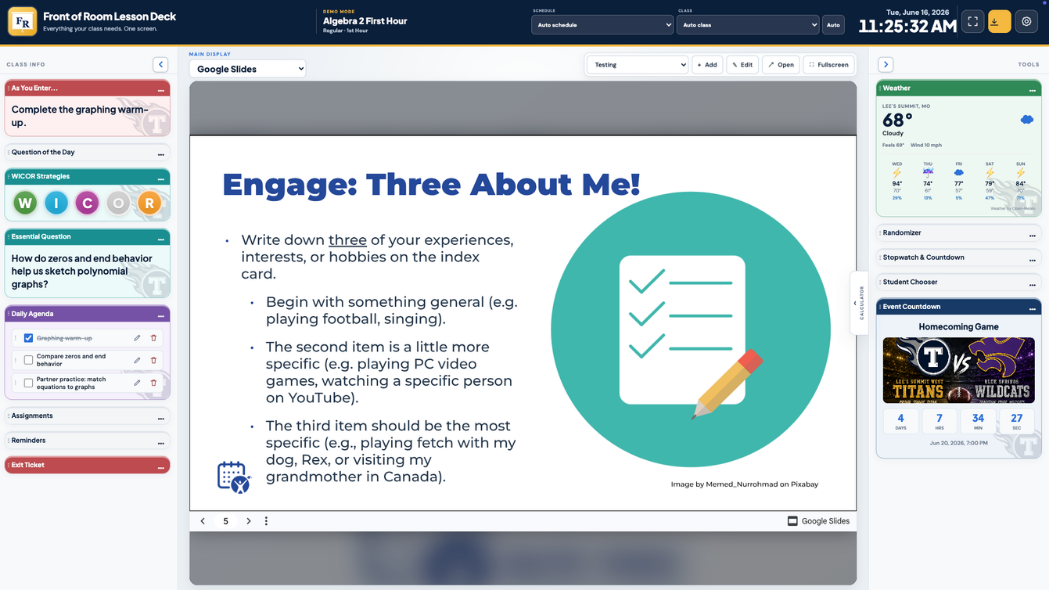This screenshot has height=590, width=1049.
Task: Click the 4 Days countdown box
Action: pyautogui.click(x=900, y=421)
